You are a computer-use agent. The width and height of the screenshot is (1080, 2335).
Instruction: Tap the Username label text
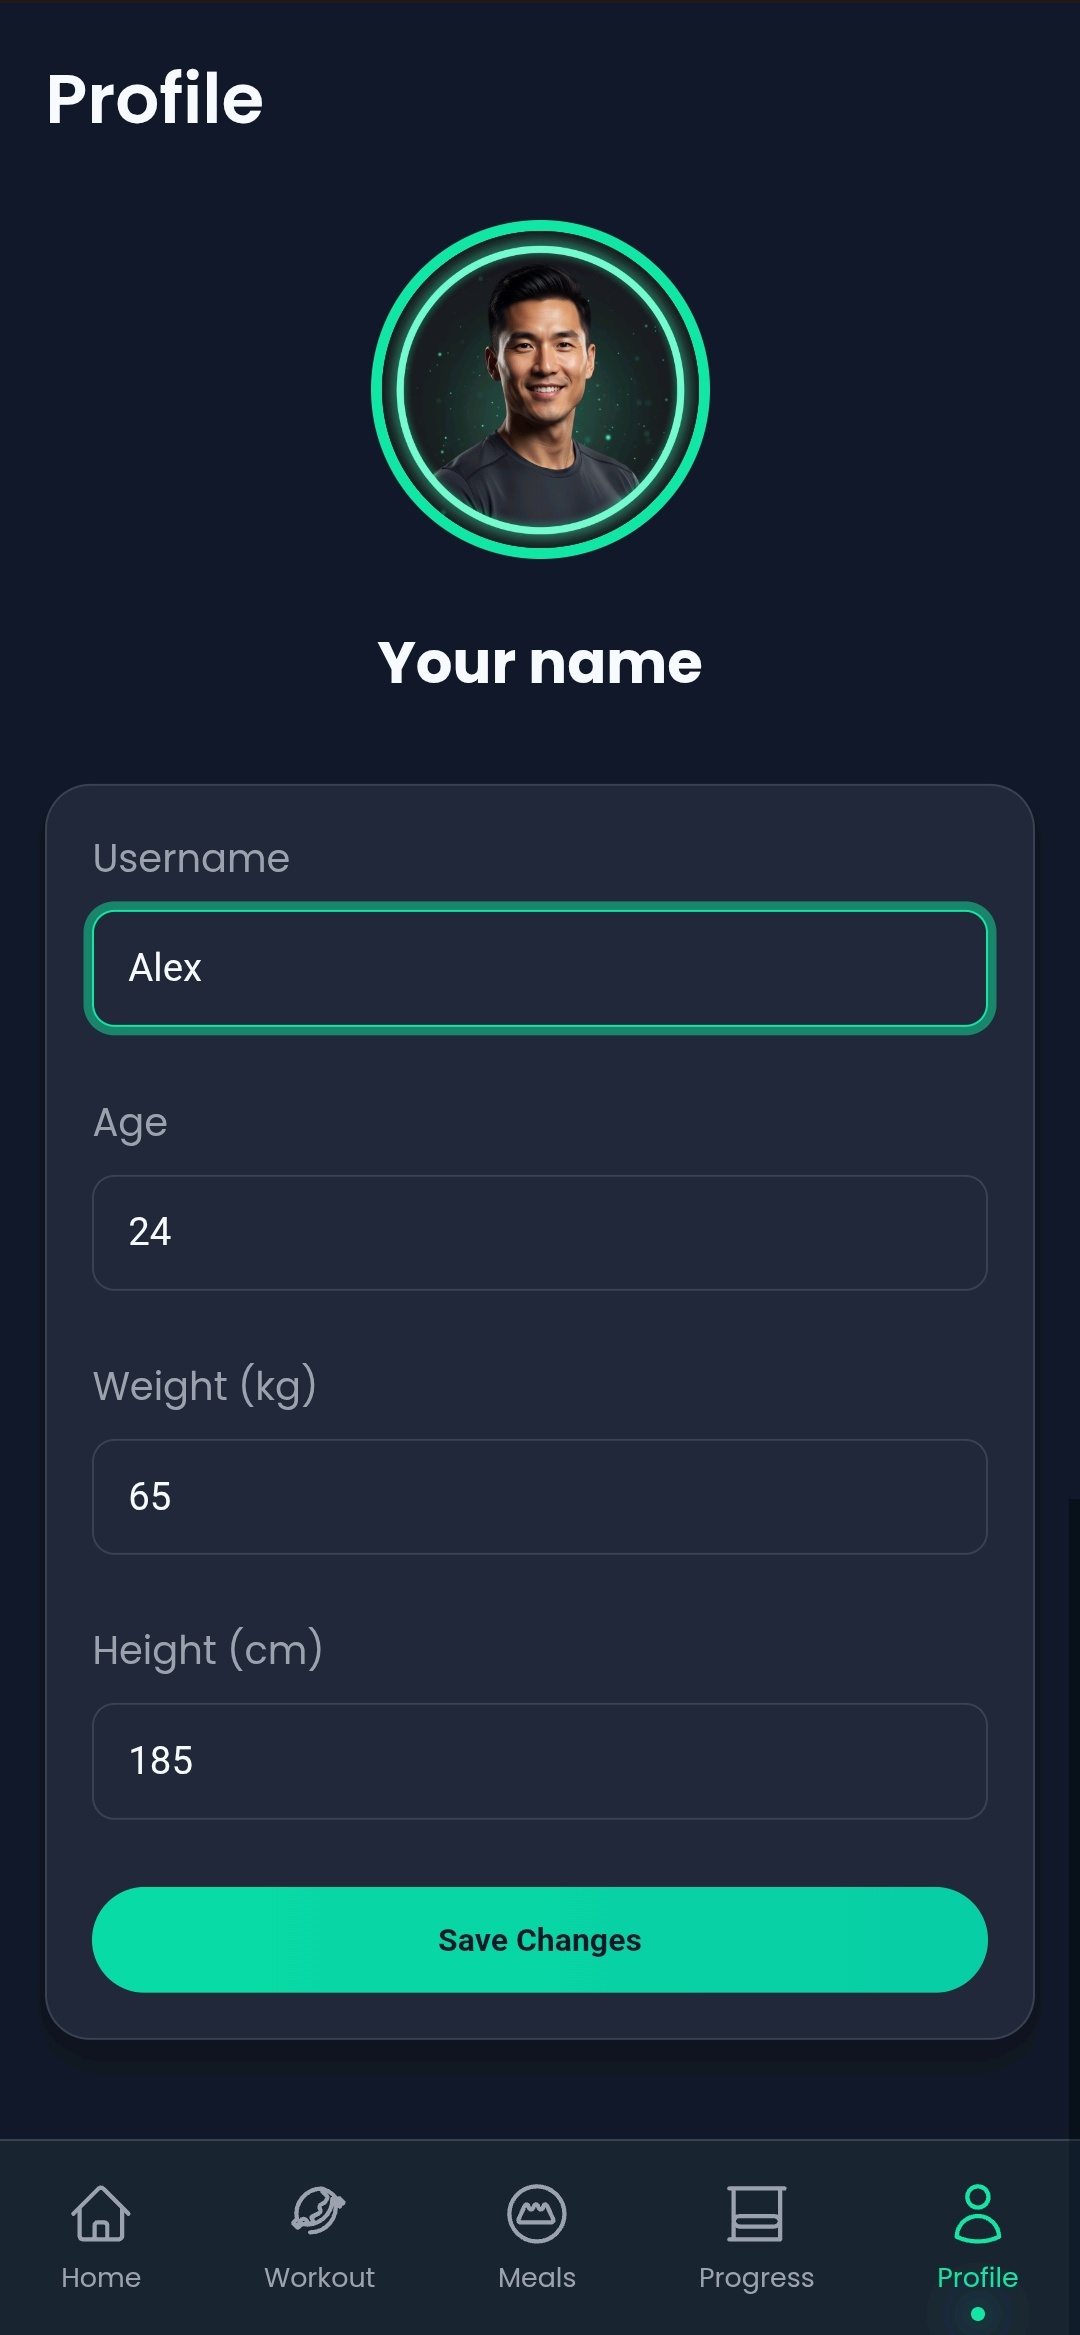190,857
